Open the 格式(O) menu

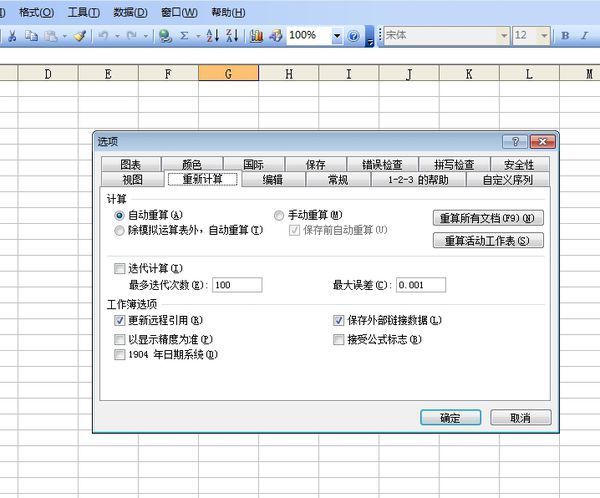(x=36, y=12)
